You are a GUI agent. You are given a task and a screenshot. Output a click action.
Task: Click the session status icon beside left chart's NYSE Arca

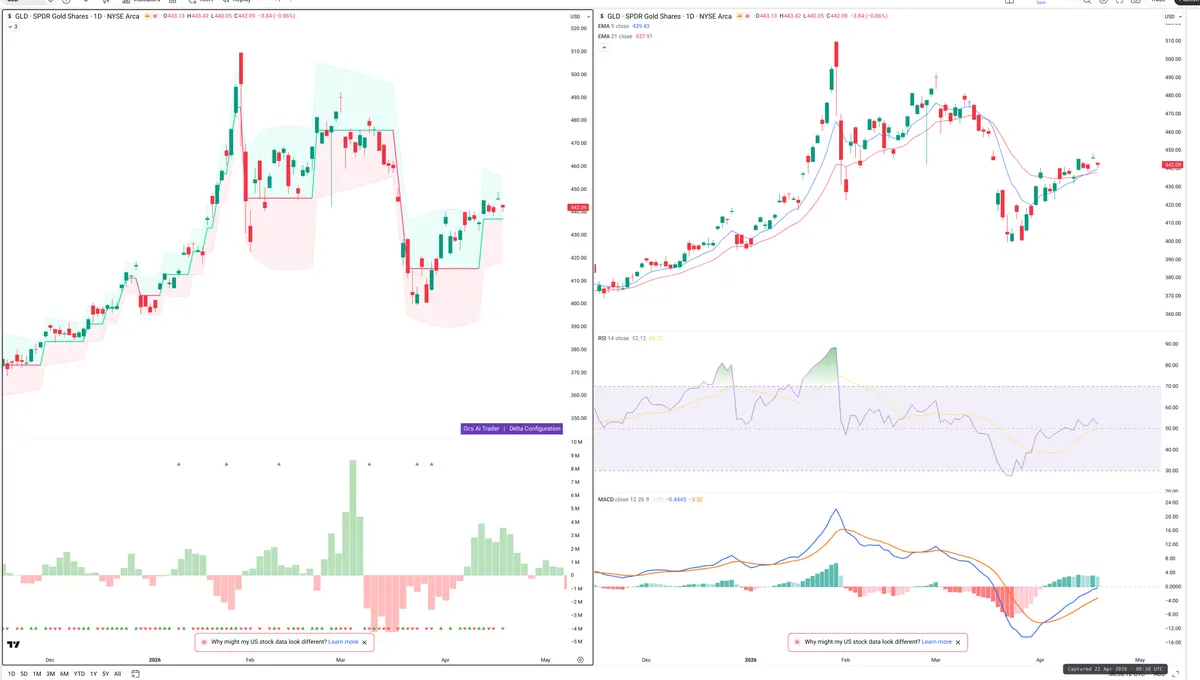[x=148, y=17]
